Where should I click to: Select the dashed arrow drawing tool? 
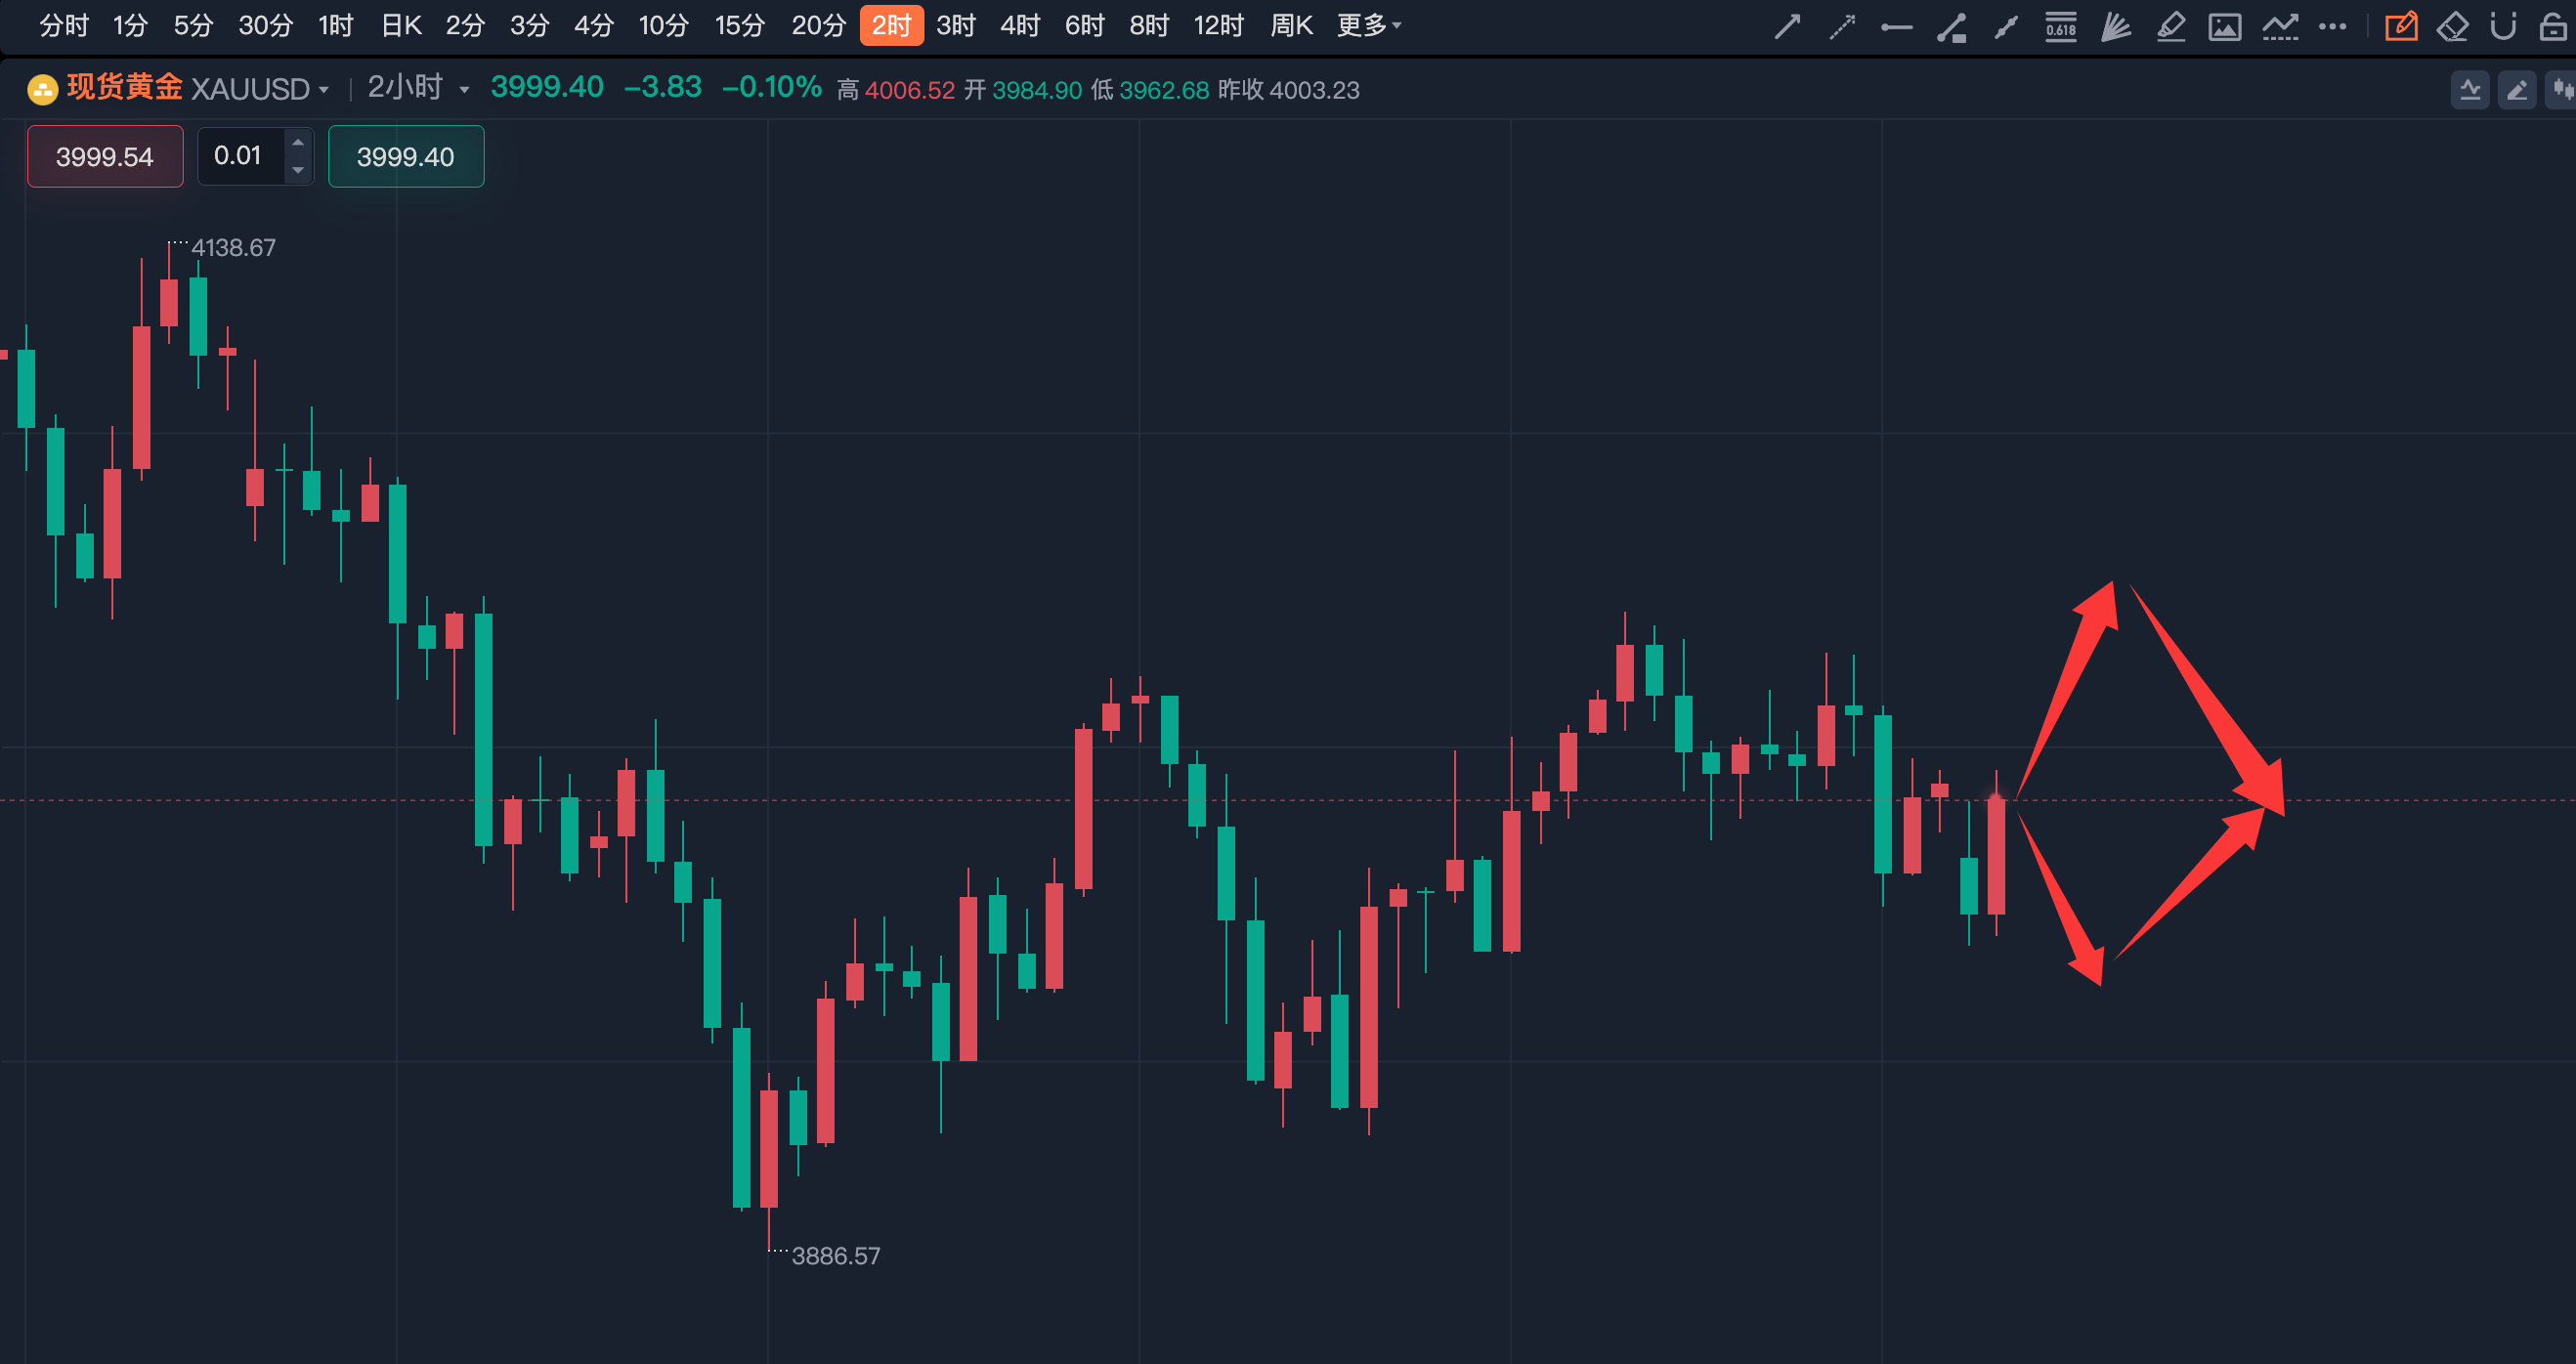pos(1841,26)
